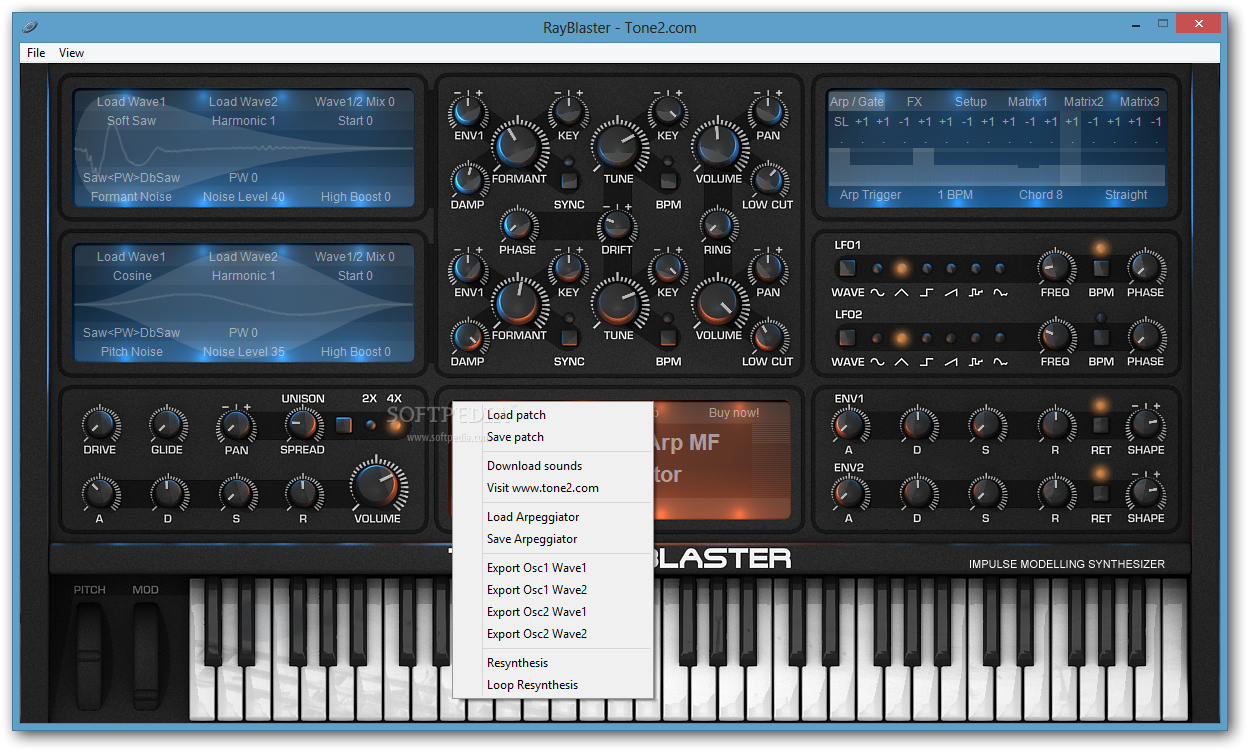Screen dimensions: 1248x751
Task: Select the sine waveform icon in LFO2
Action: 876,362
